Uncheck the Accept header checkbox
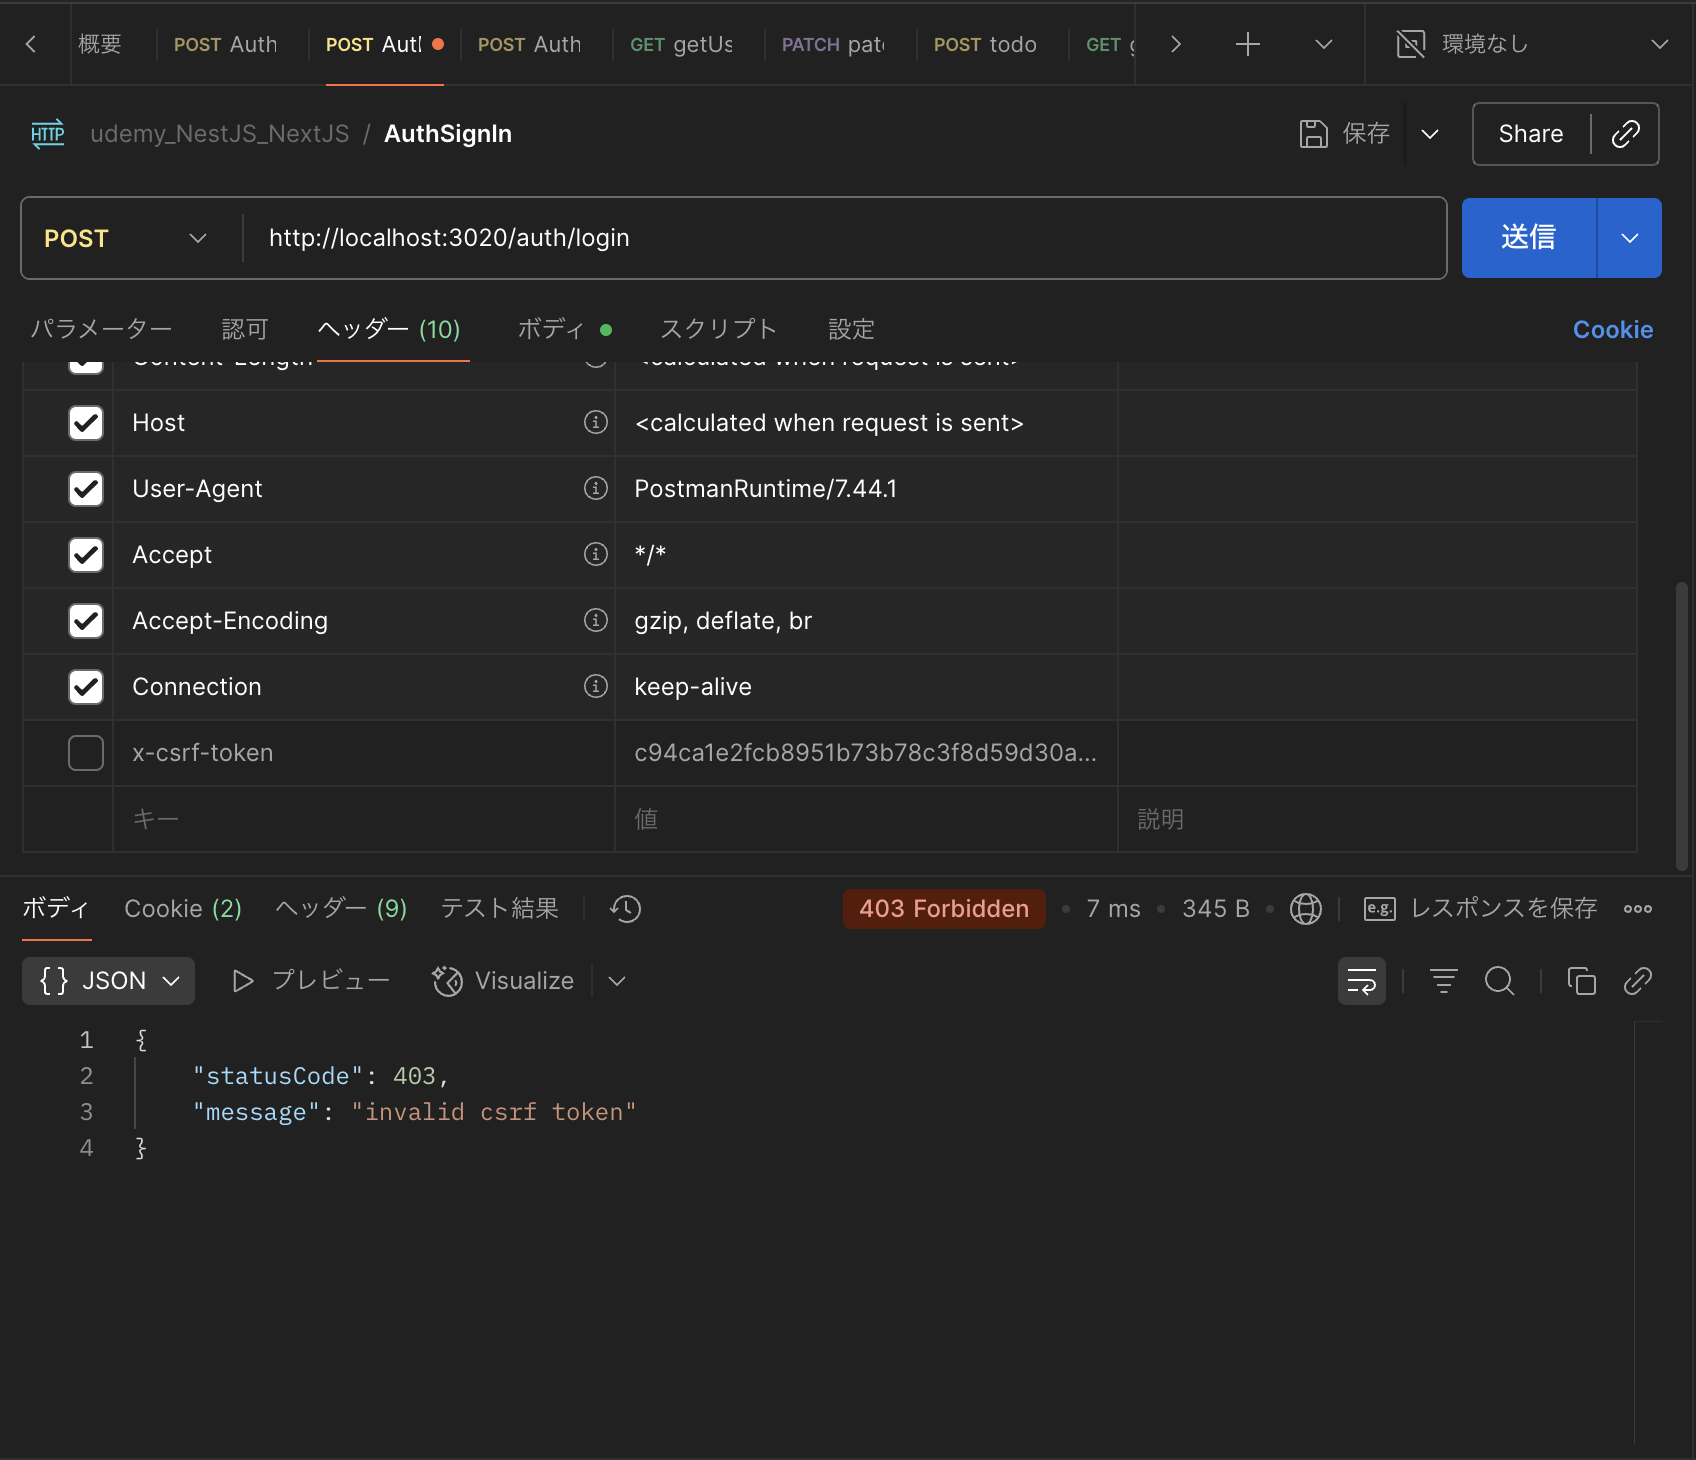The width and height of the screenshot is (1696, 1460). (x=86, y=555)
